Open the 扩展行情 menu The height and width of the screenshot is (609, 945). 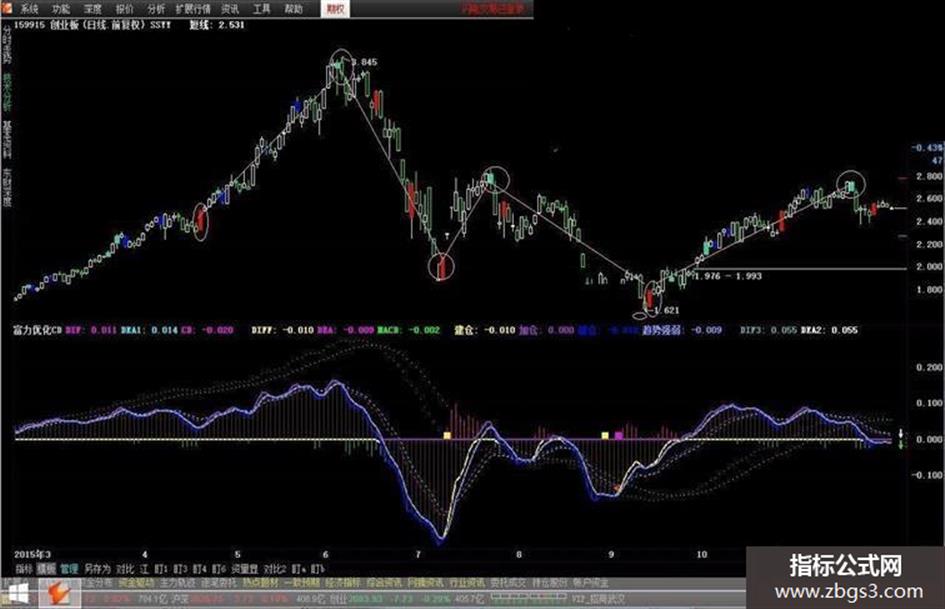pyautogui.click(x=193, y=9)
